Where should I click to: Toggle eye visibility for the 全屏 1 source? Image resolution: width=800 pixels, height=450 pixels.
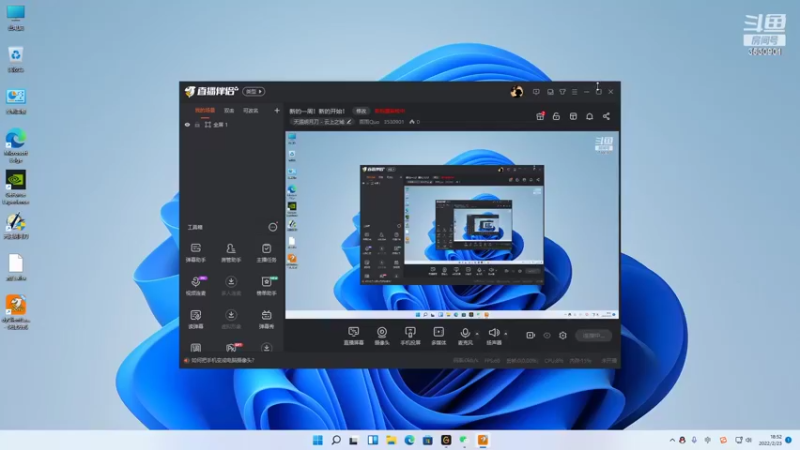coord(187,124)
